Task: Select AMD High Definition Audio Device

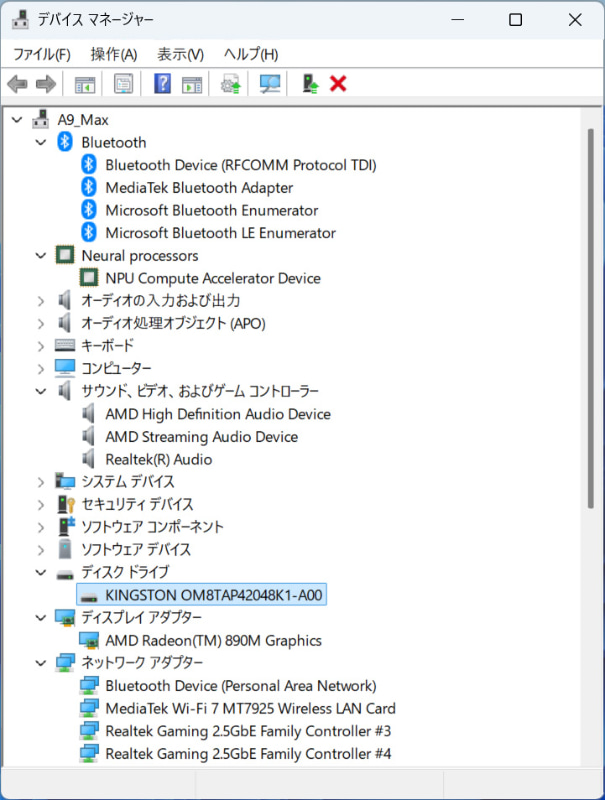Action: click(218, 414)
